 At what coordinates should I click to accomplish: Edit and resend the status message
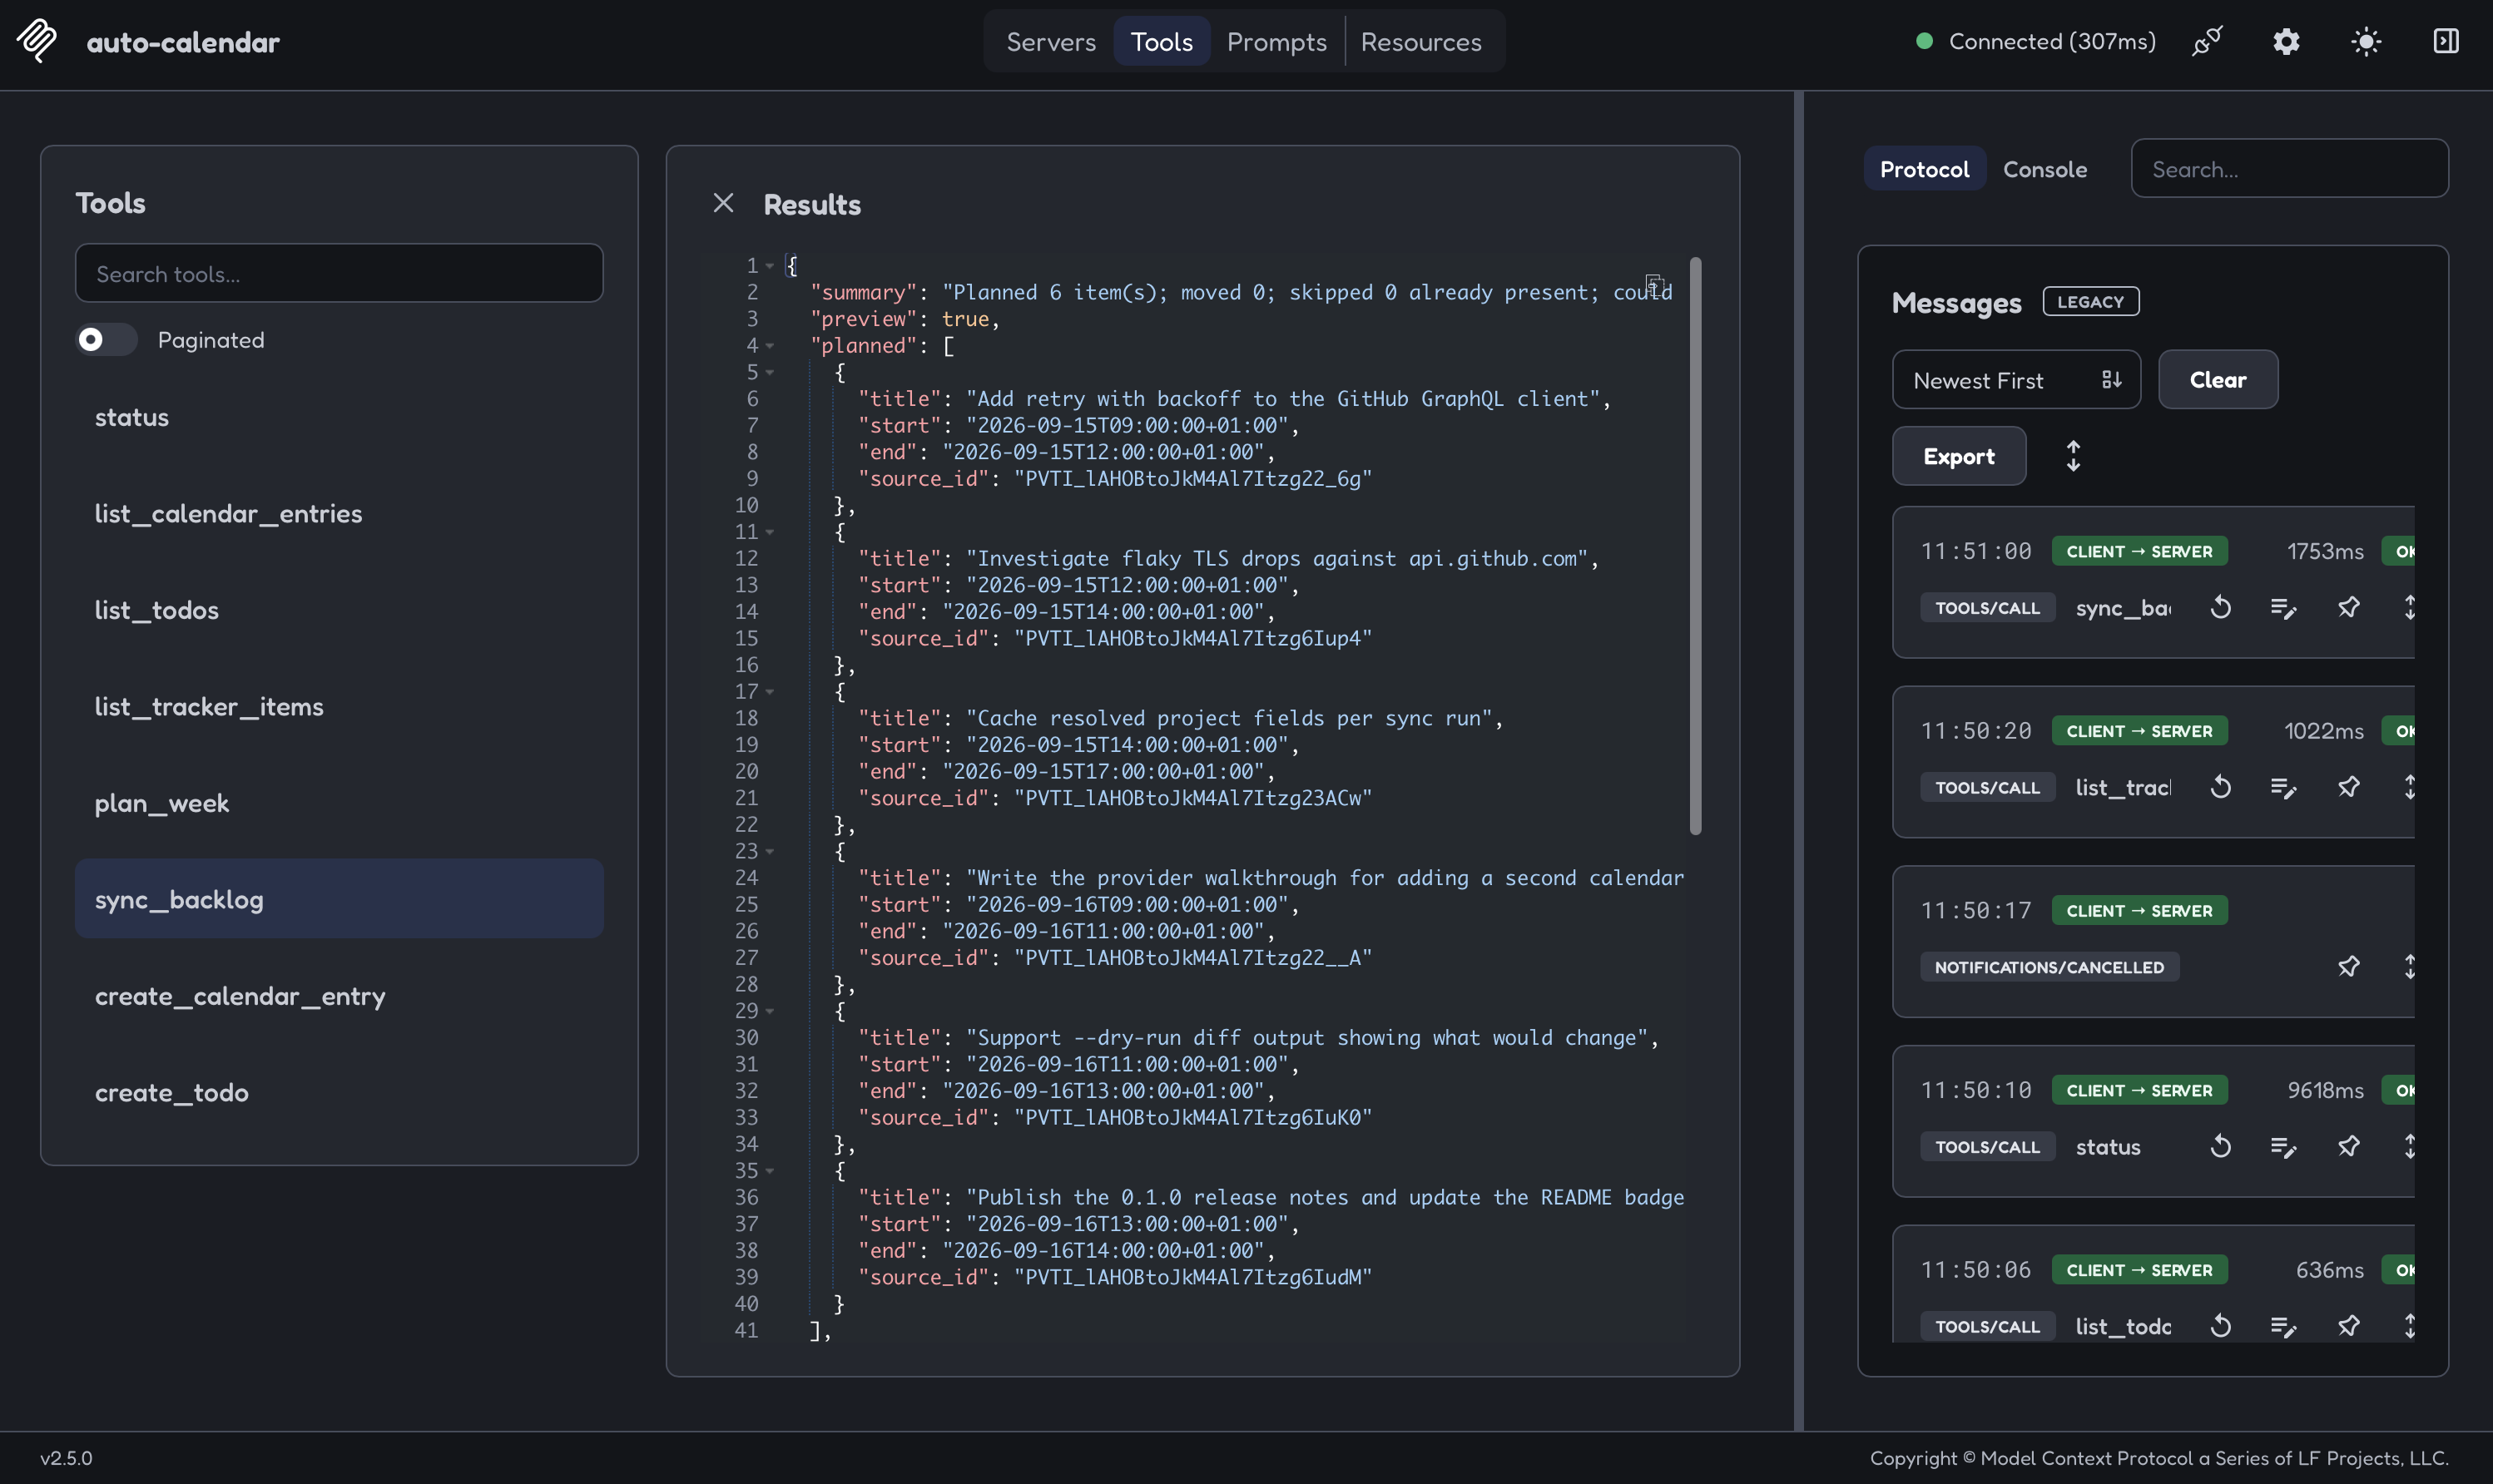pos(2283,1146)
